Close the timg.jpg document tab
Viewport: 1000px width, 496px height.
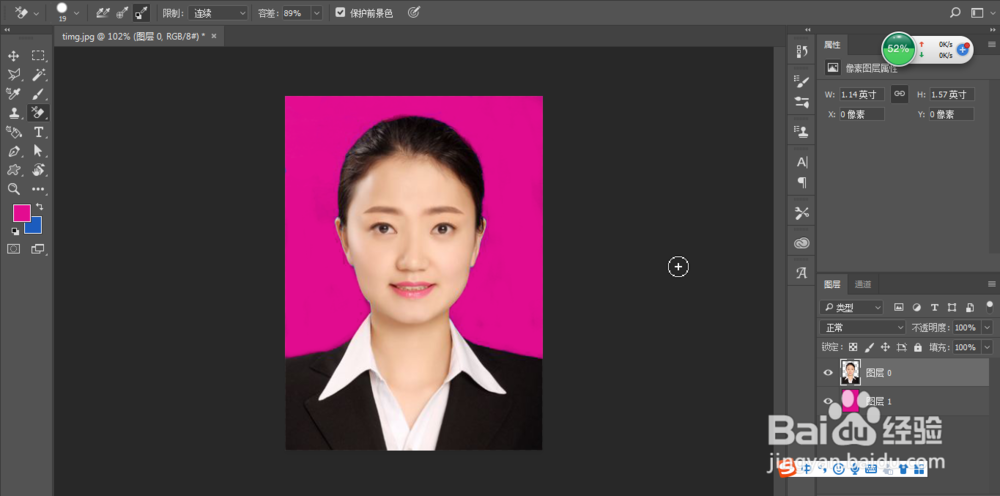click(x=214, y=36)
